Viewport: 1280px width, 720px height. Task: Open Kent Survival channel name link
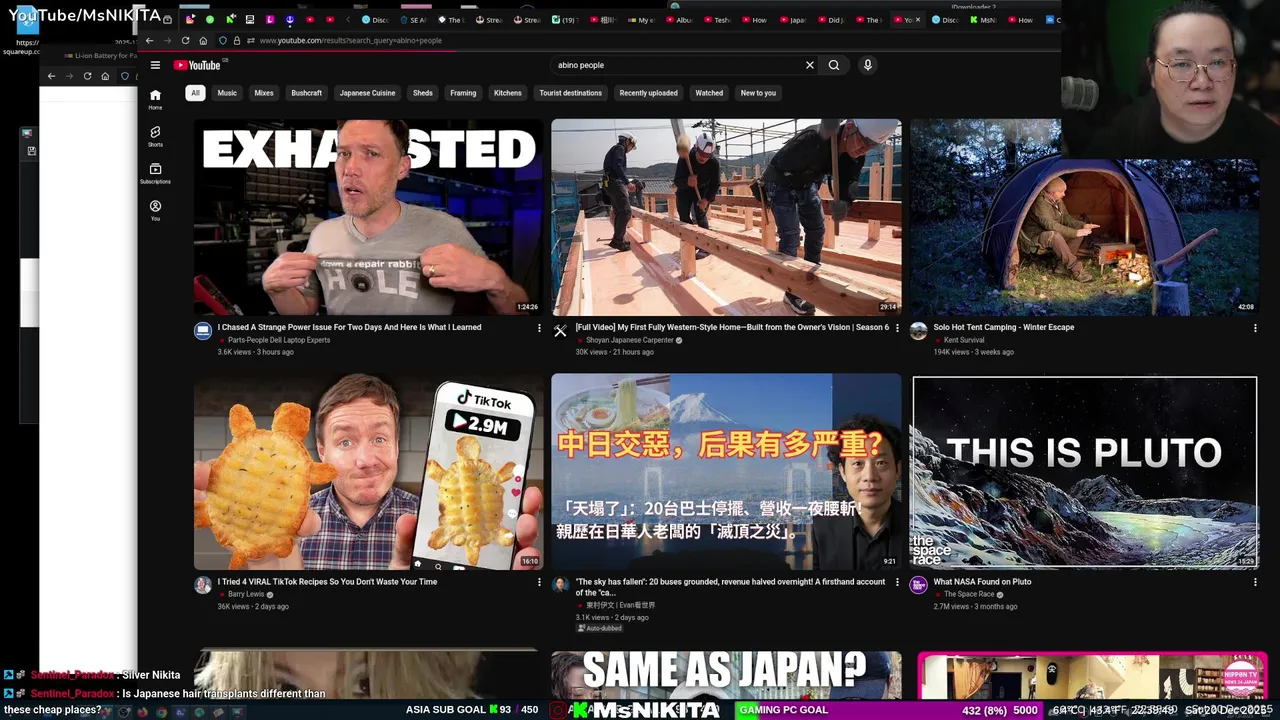tap(964, 340)
